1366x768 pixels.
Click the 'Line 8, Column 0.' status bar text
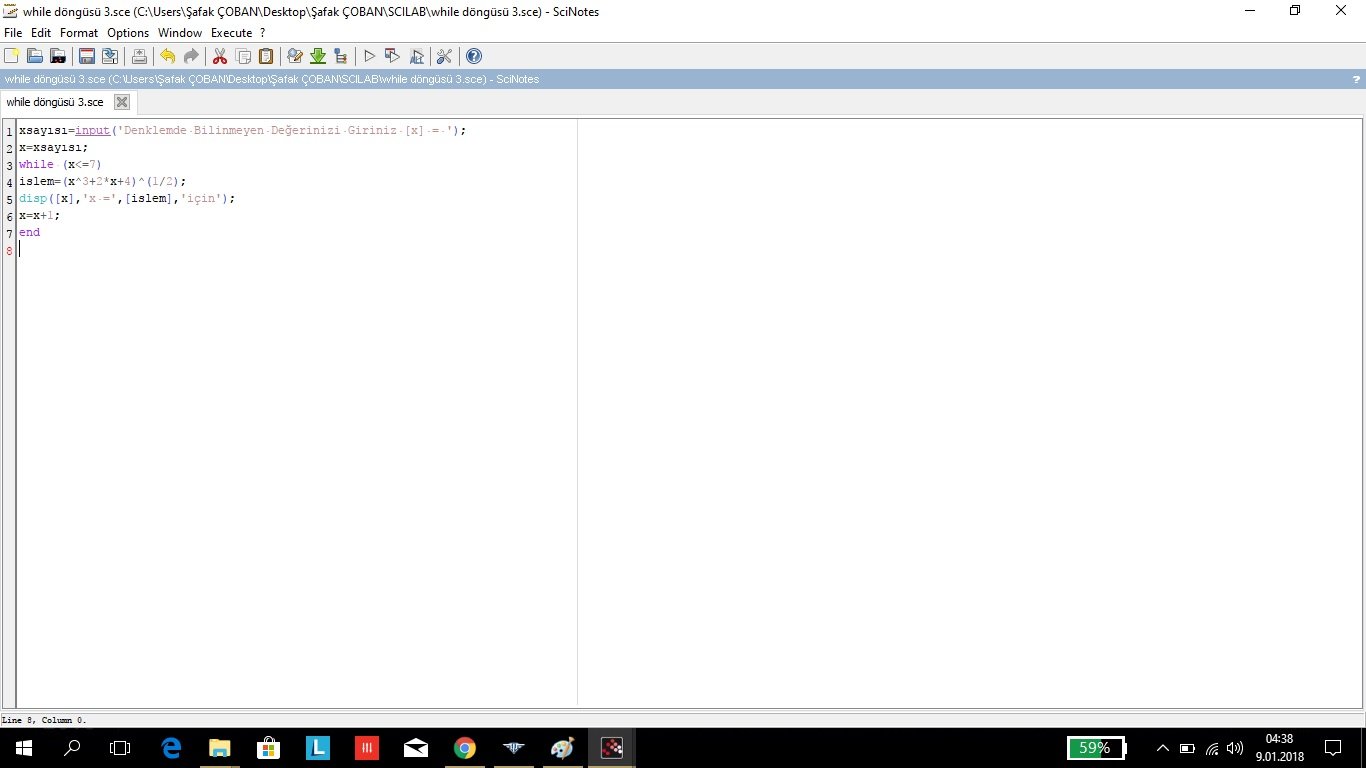[x=44, y=720]
